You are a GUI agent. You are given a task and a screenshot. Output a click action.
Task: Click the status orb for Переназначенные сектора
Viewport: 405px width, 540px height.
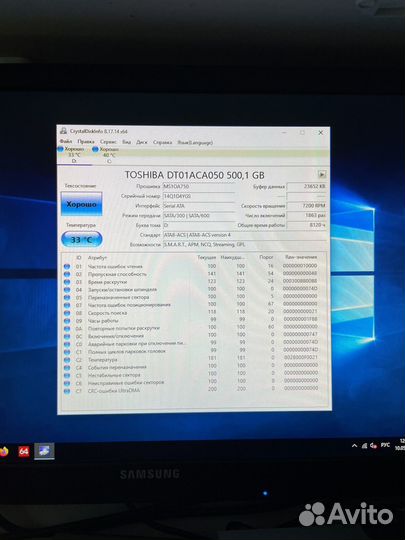tap(67, 297)
